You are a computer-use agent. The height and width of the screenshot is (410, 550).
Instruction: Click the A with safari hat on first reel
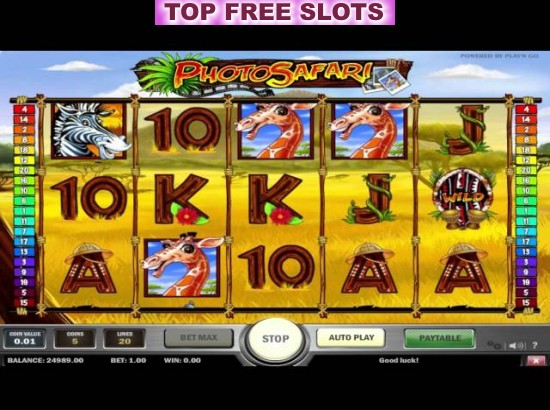(88, 268)
